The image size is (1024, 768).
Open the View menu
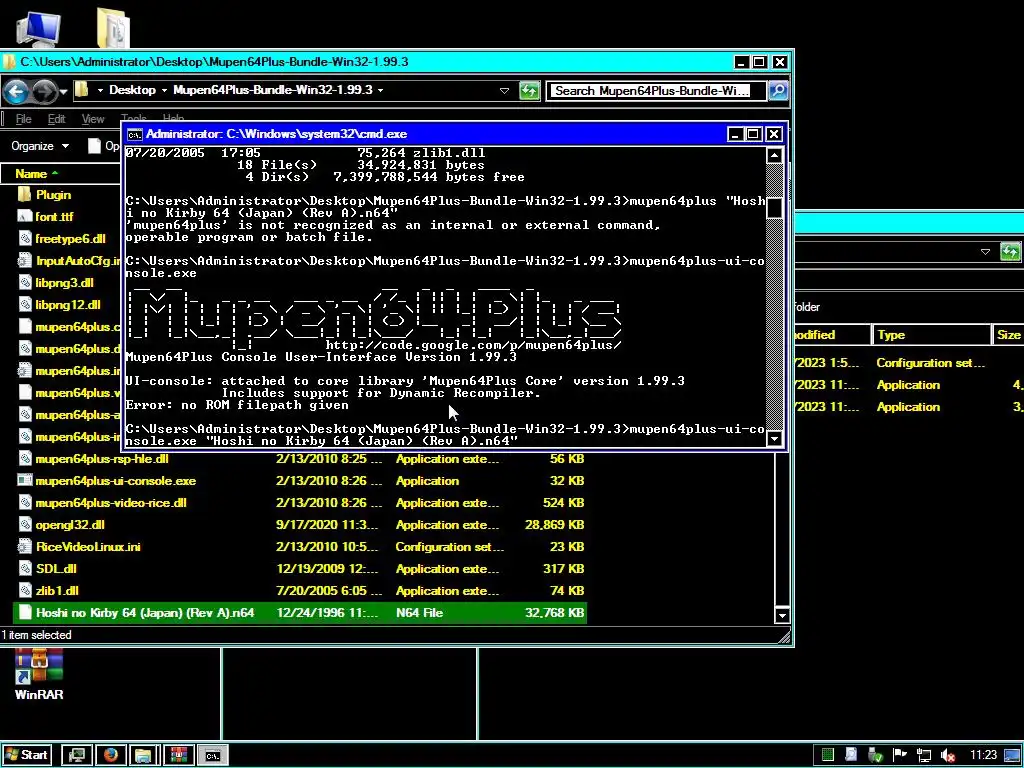click(93, 119)
